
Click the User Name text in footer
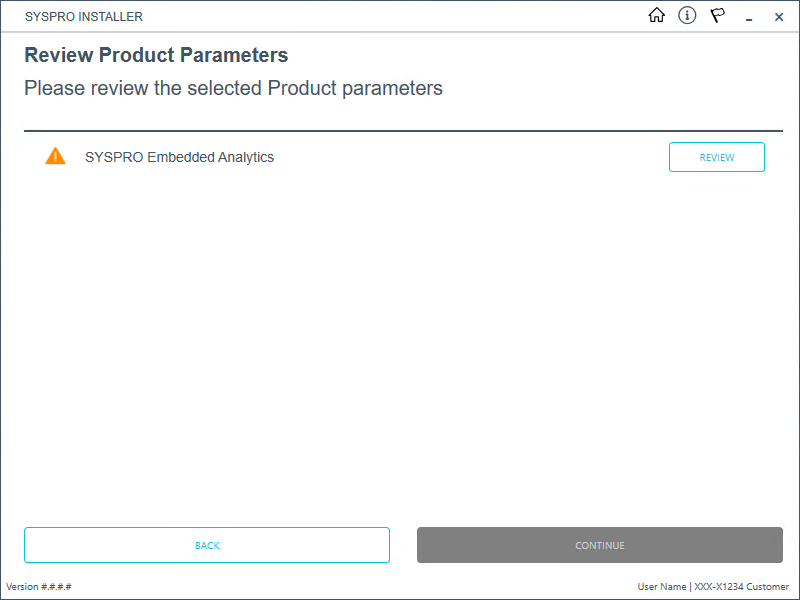point(662,587)
